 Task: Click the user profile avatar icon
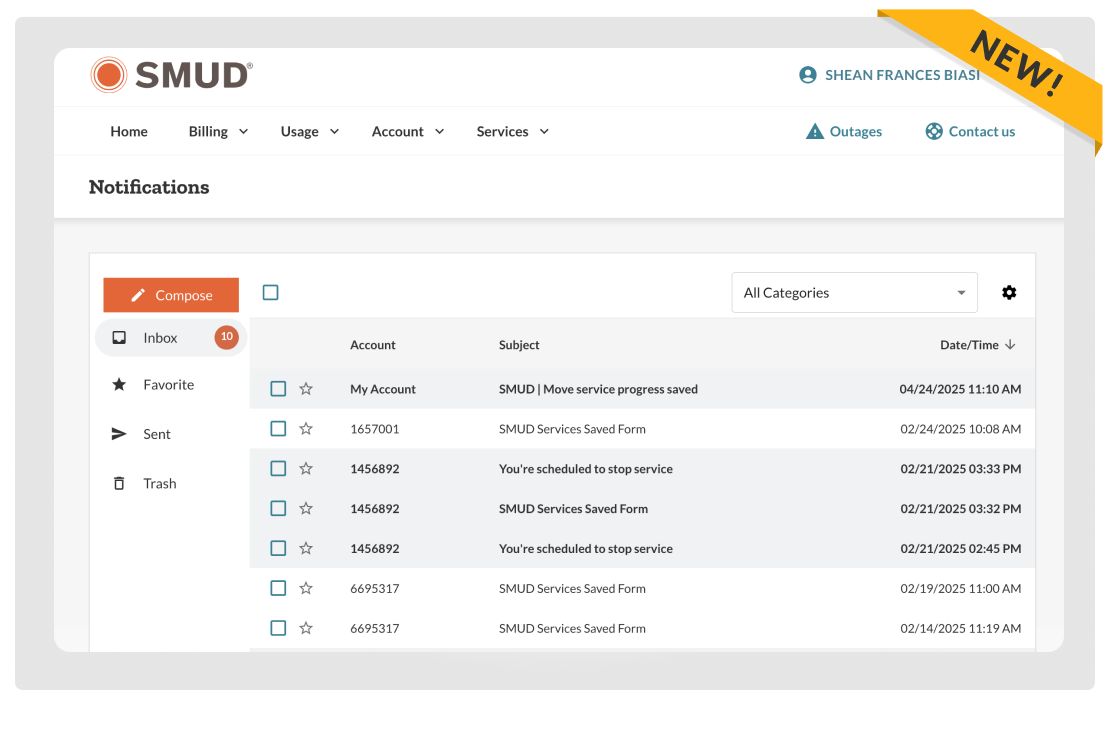tap(808, 75)
